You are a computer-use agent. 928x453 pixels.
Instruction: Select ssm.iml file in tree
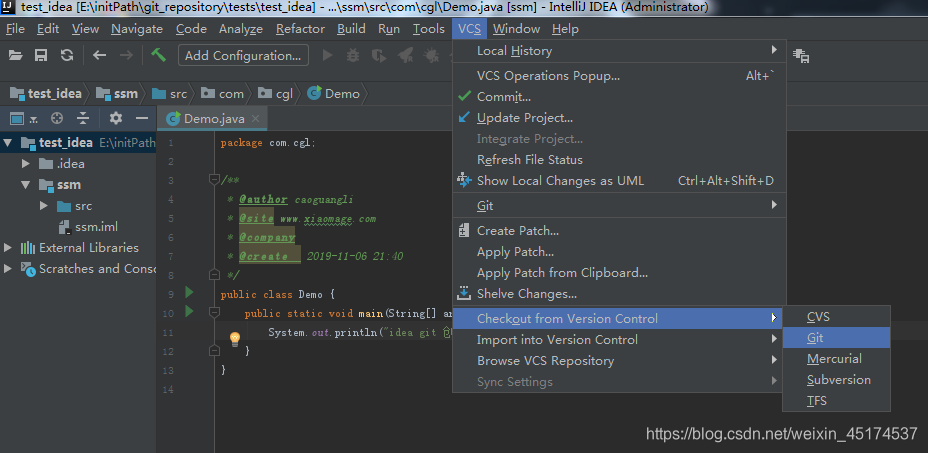pos(88,227)
